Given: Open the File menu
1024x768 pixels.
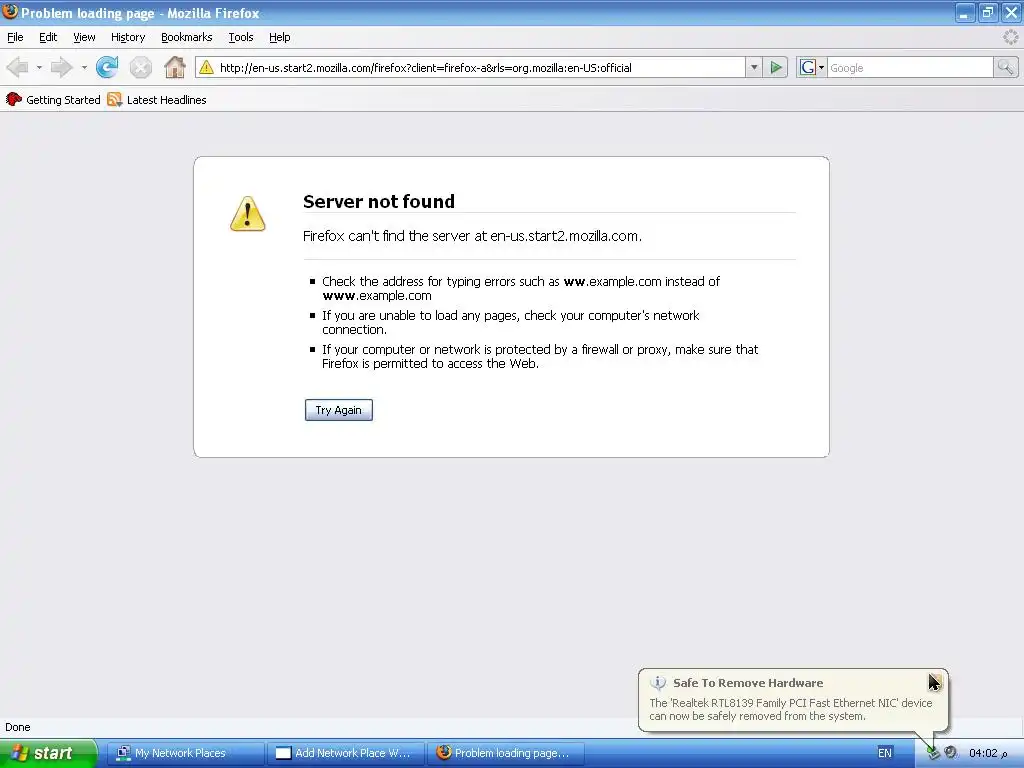Looking at the screenshot, I should [x=15, y=37].
